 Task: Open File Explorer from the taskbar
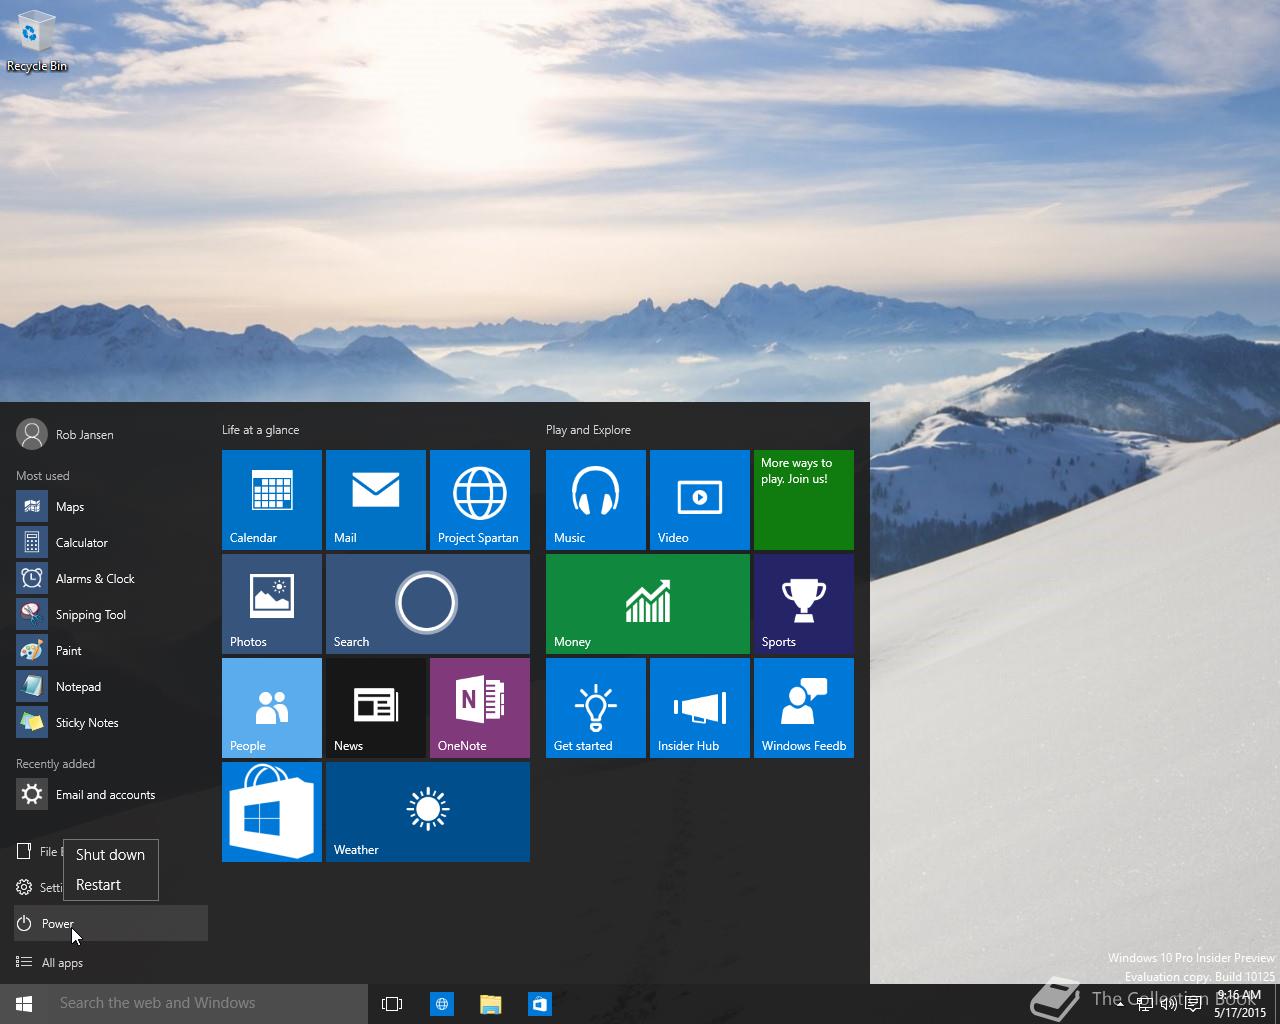click(490, 1004)
